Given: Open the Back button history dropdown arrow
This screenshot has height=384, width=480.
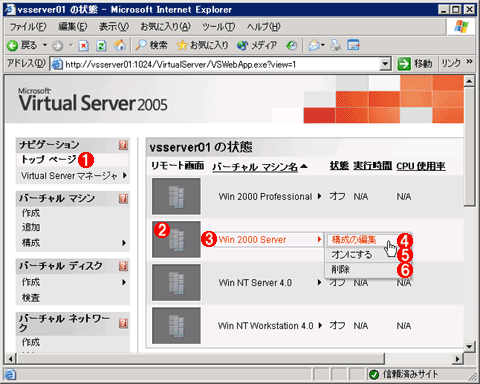Looking at the screenshot, I should [45, 45].
